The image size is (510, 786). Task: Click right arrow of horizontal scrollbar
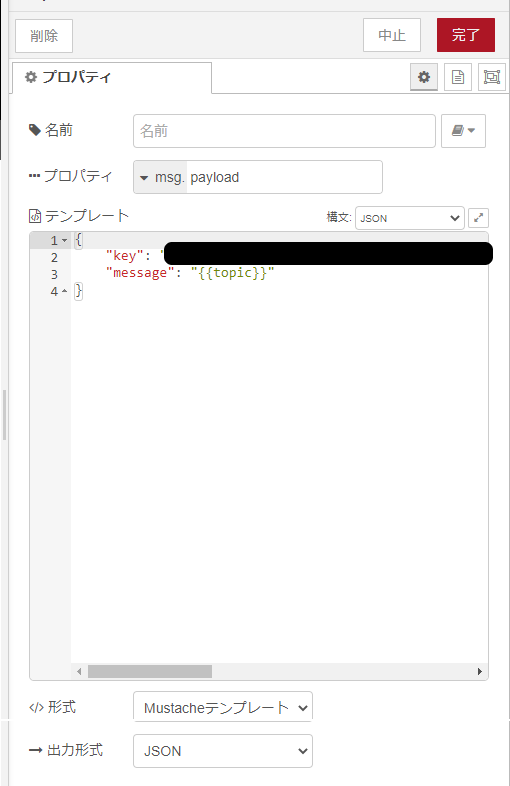[x=480, y=671]
